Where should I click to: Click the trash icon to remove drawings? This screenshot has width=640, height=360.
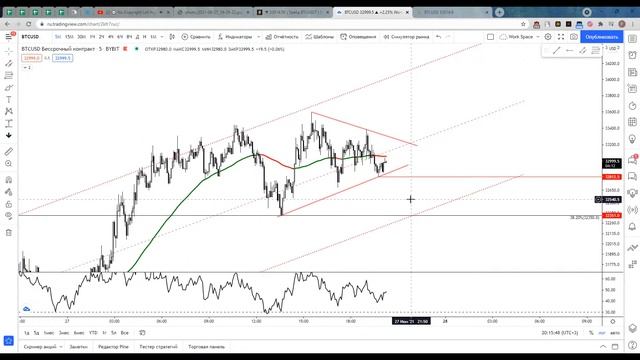click(x=9, y=233)
